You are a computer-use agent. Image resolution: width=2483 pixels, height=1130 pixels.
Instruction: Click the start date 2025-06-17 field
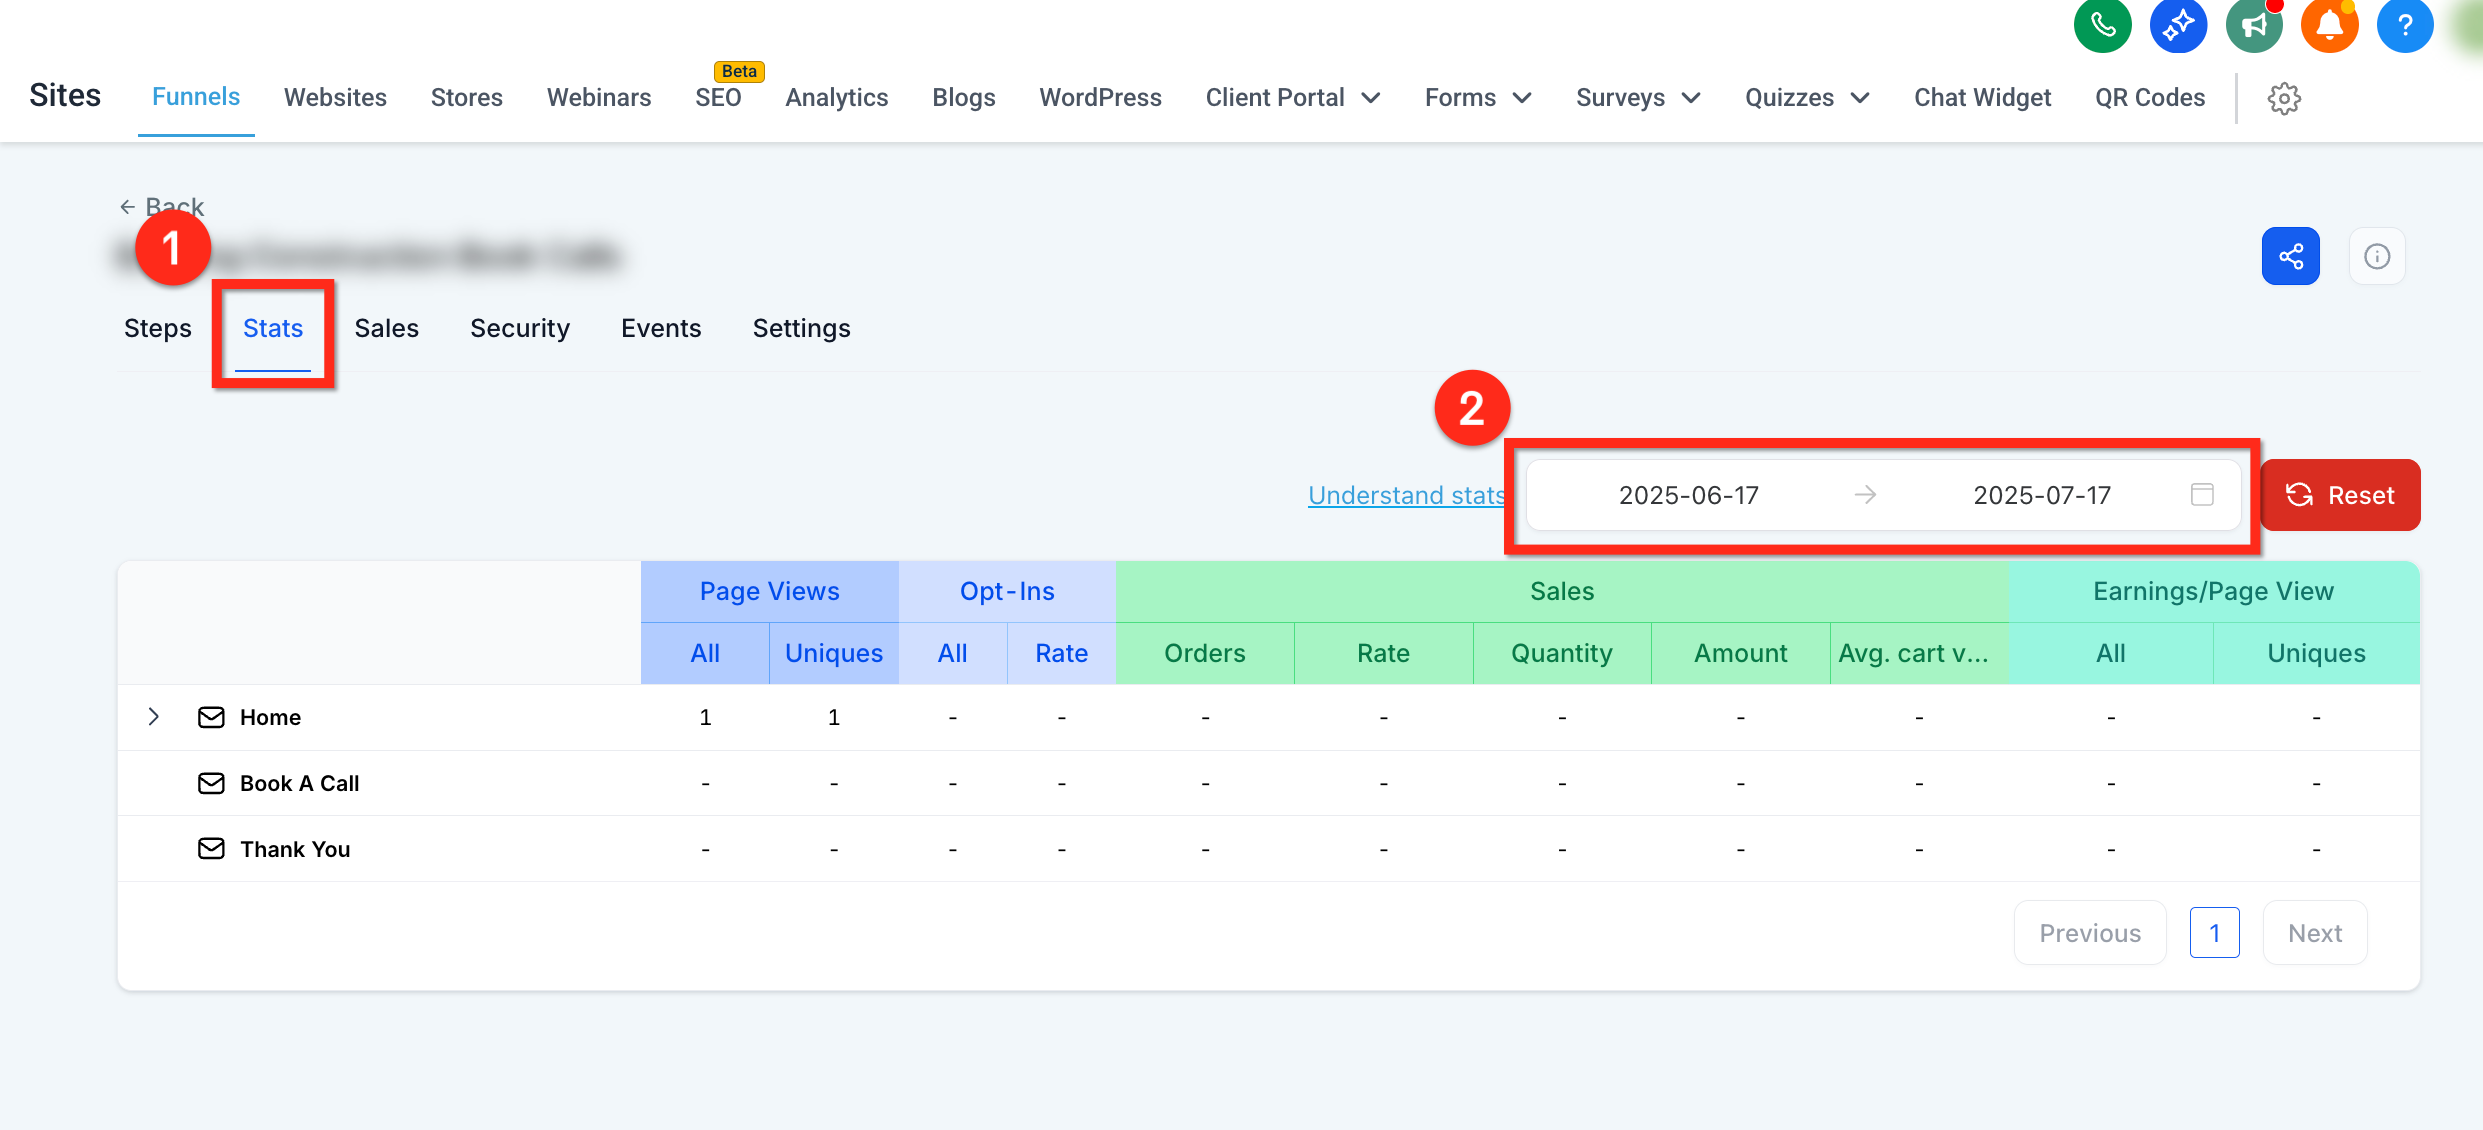[1689, 495]
